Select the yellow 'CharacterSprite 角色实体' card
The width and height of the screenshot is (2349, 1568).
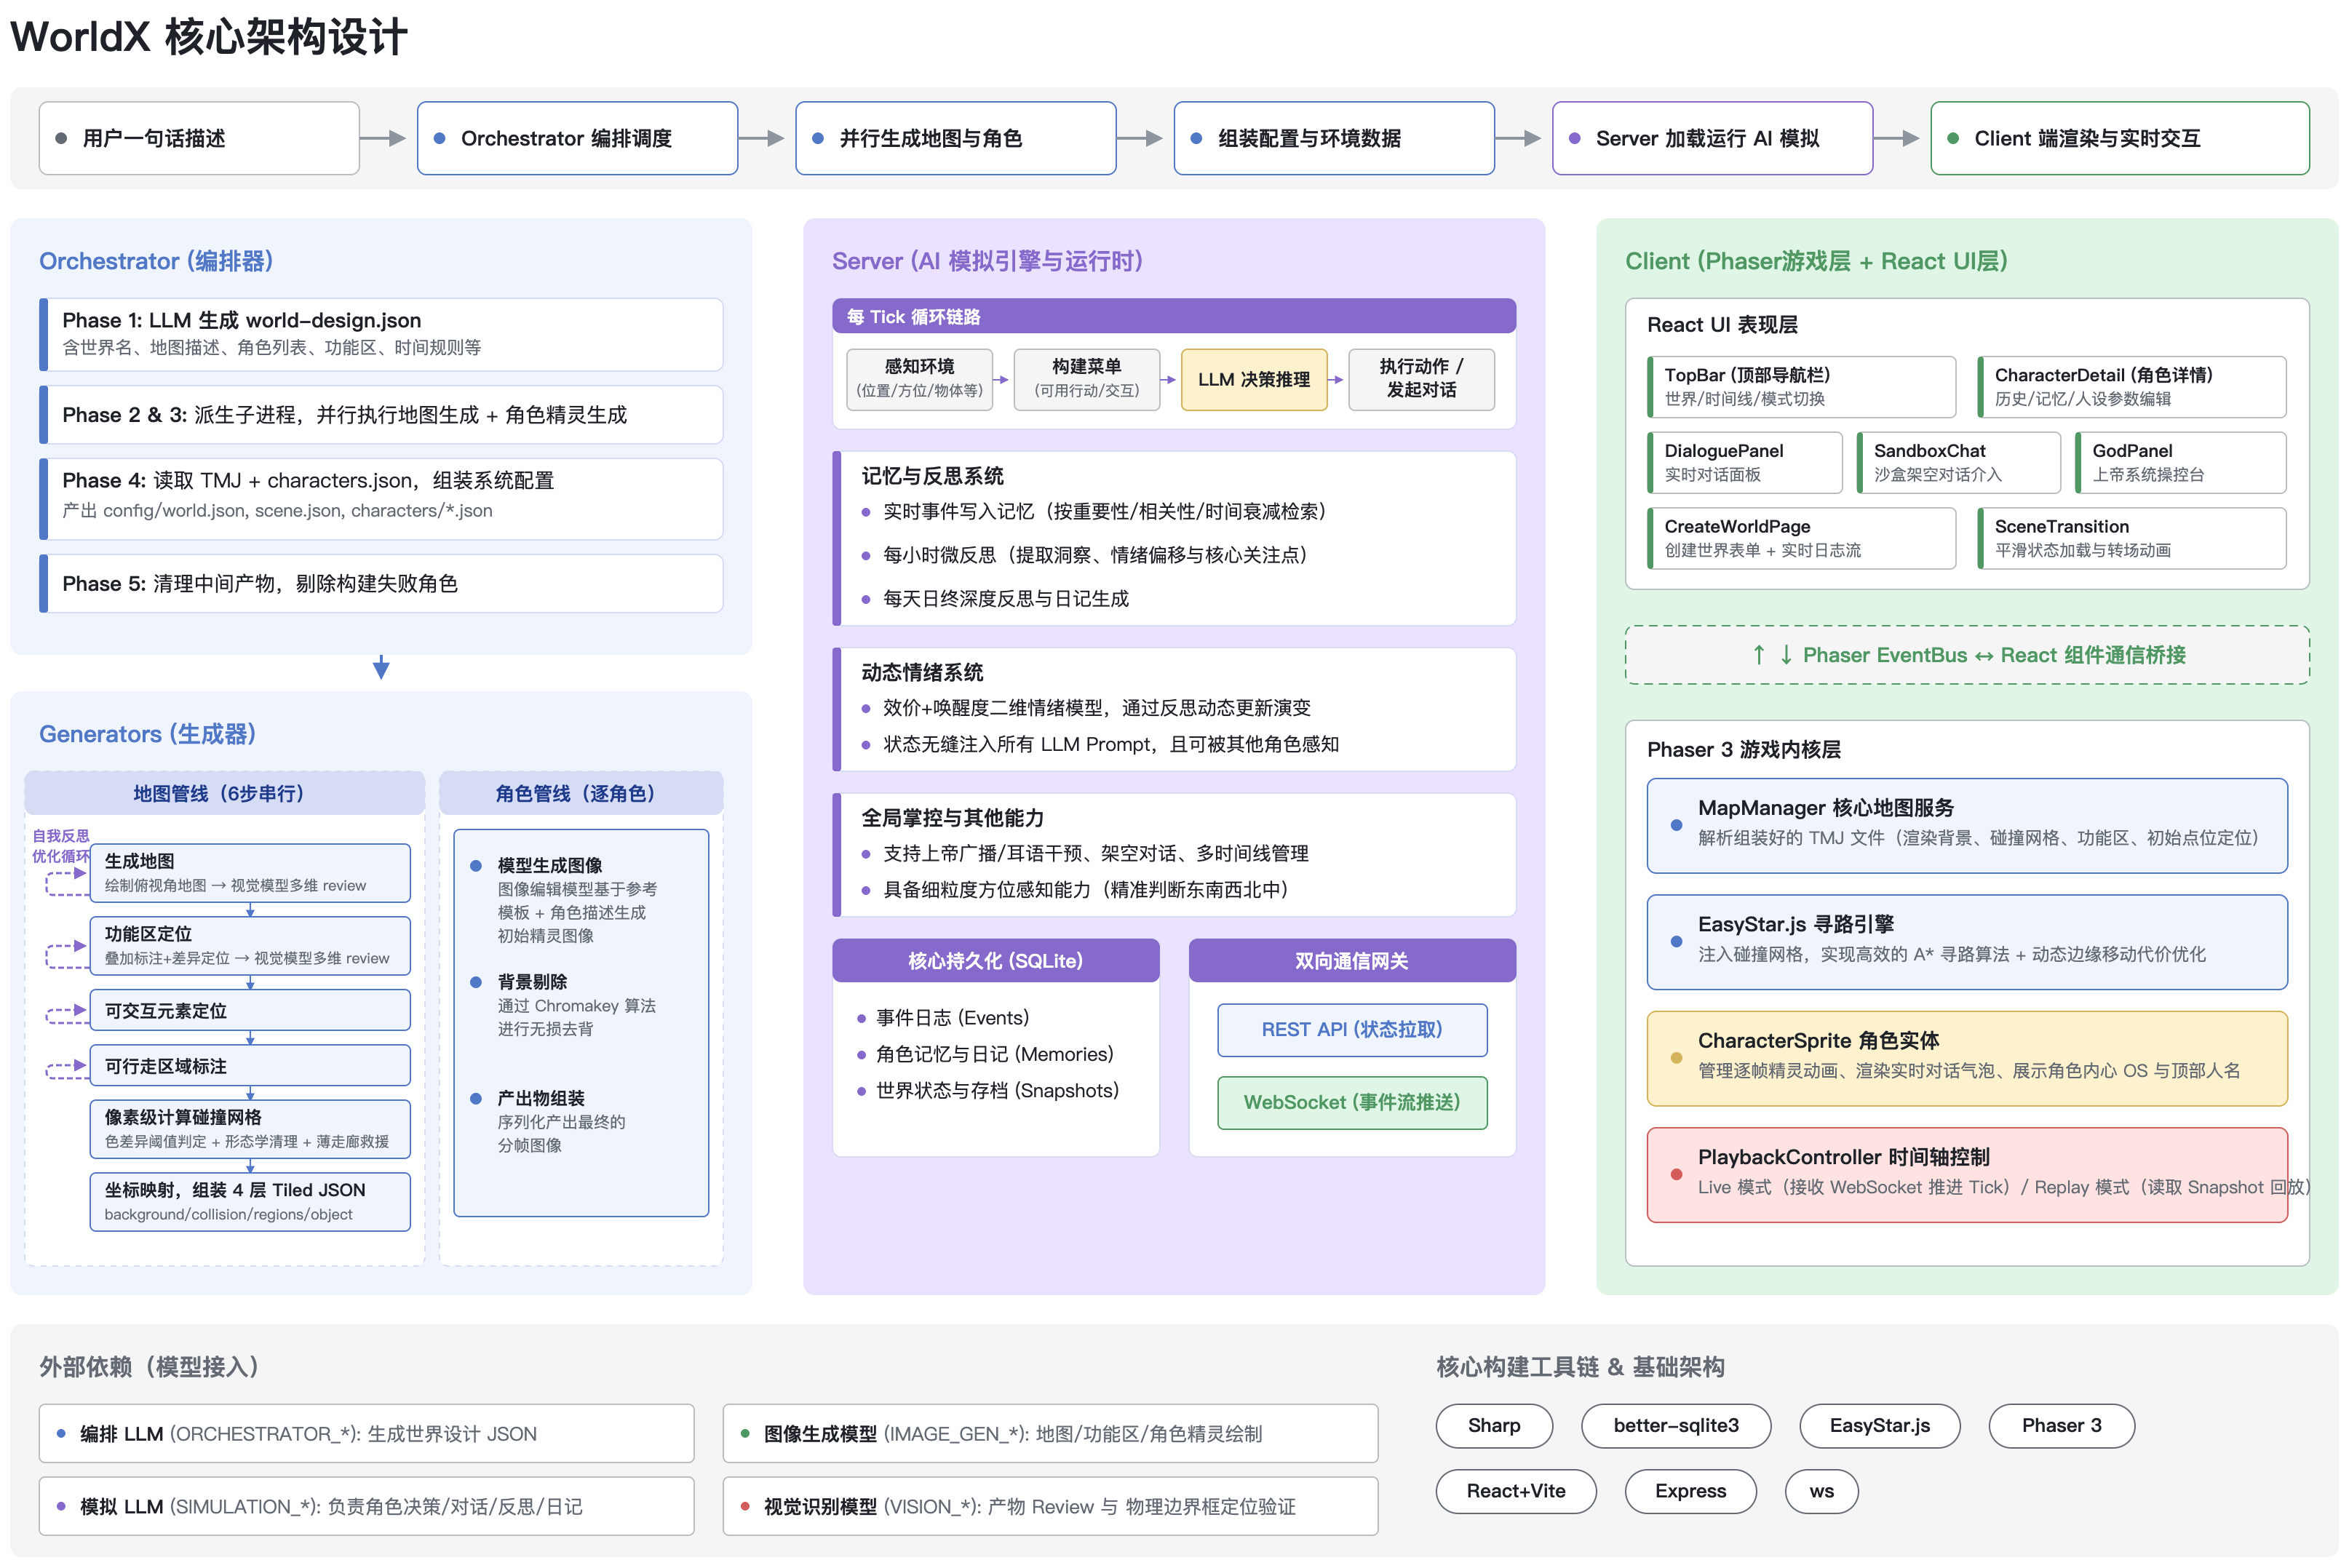(1966, 1058)
